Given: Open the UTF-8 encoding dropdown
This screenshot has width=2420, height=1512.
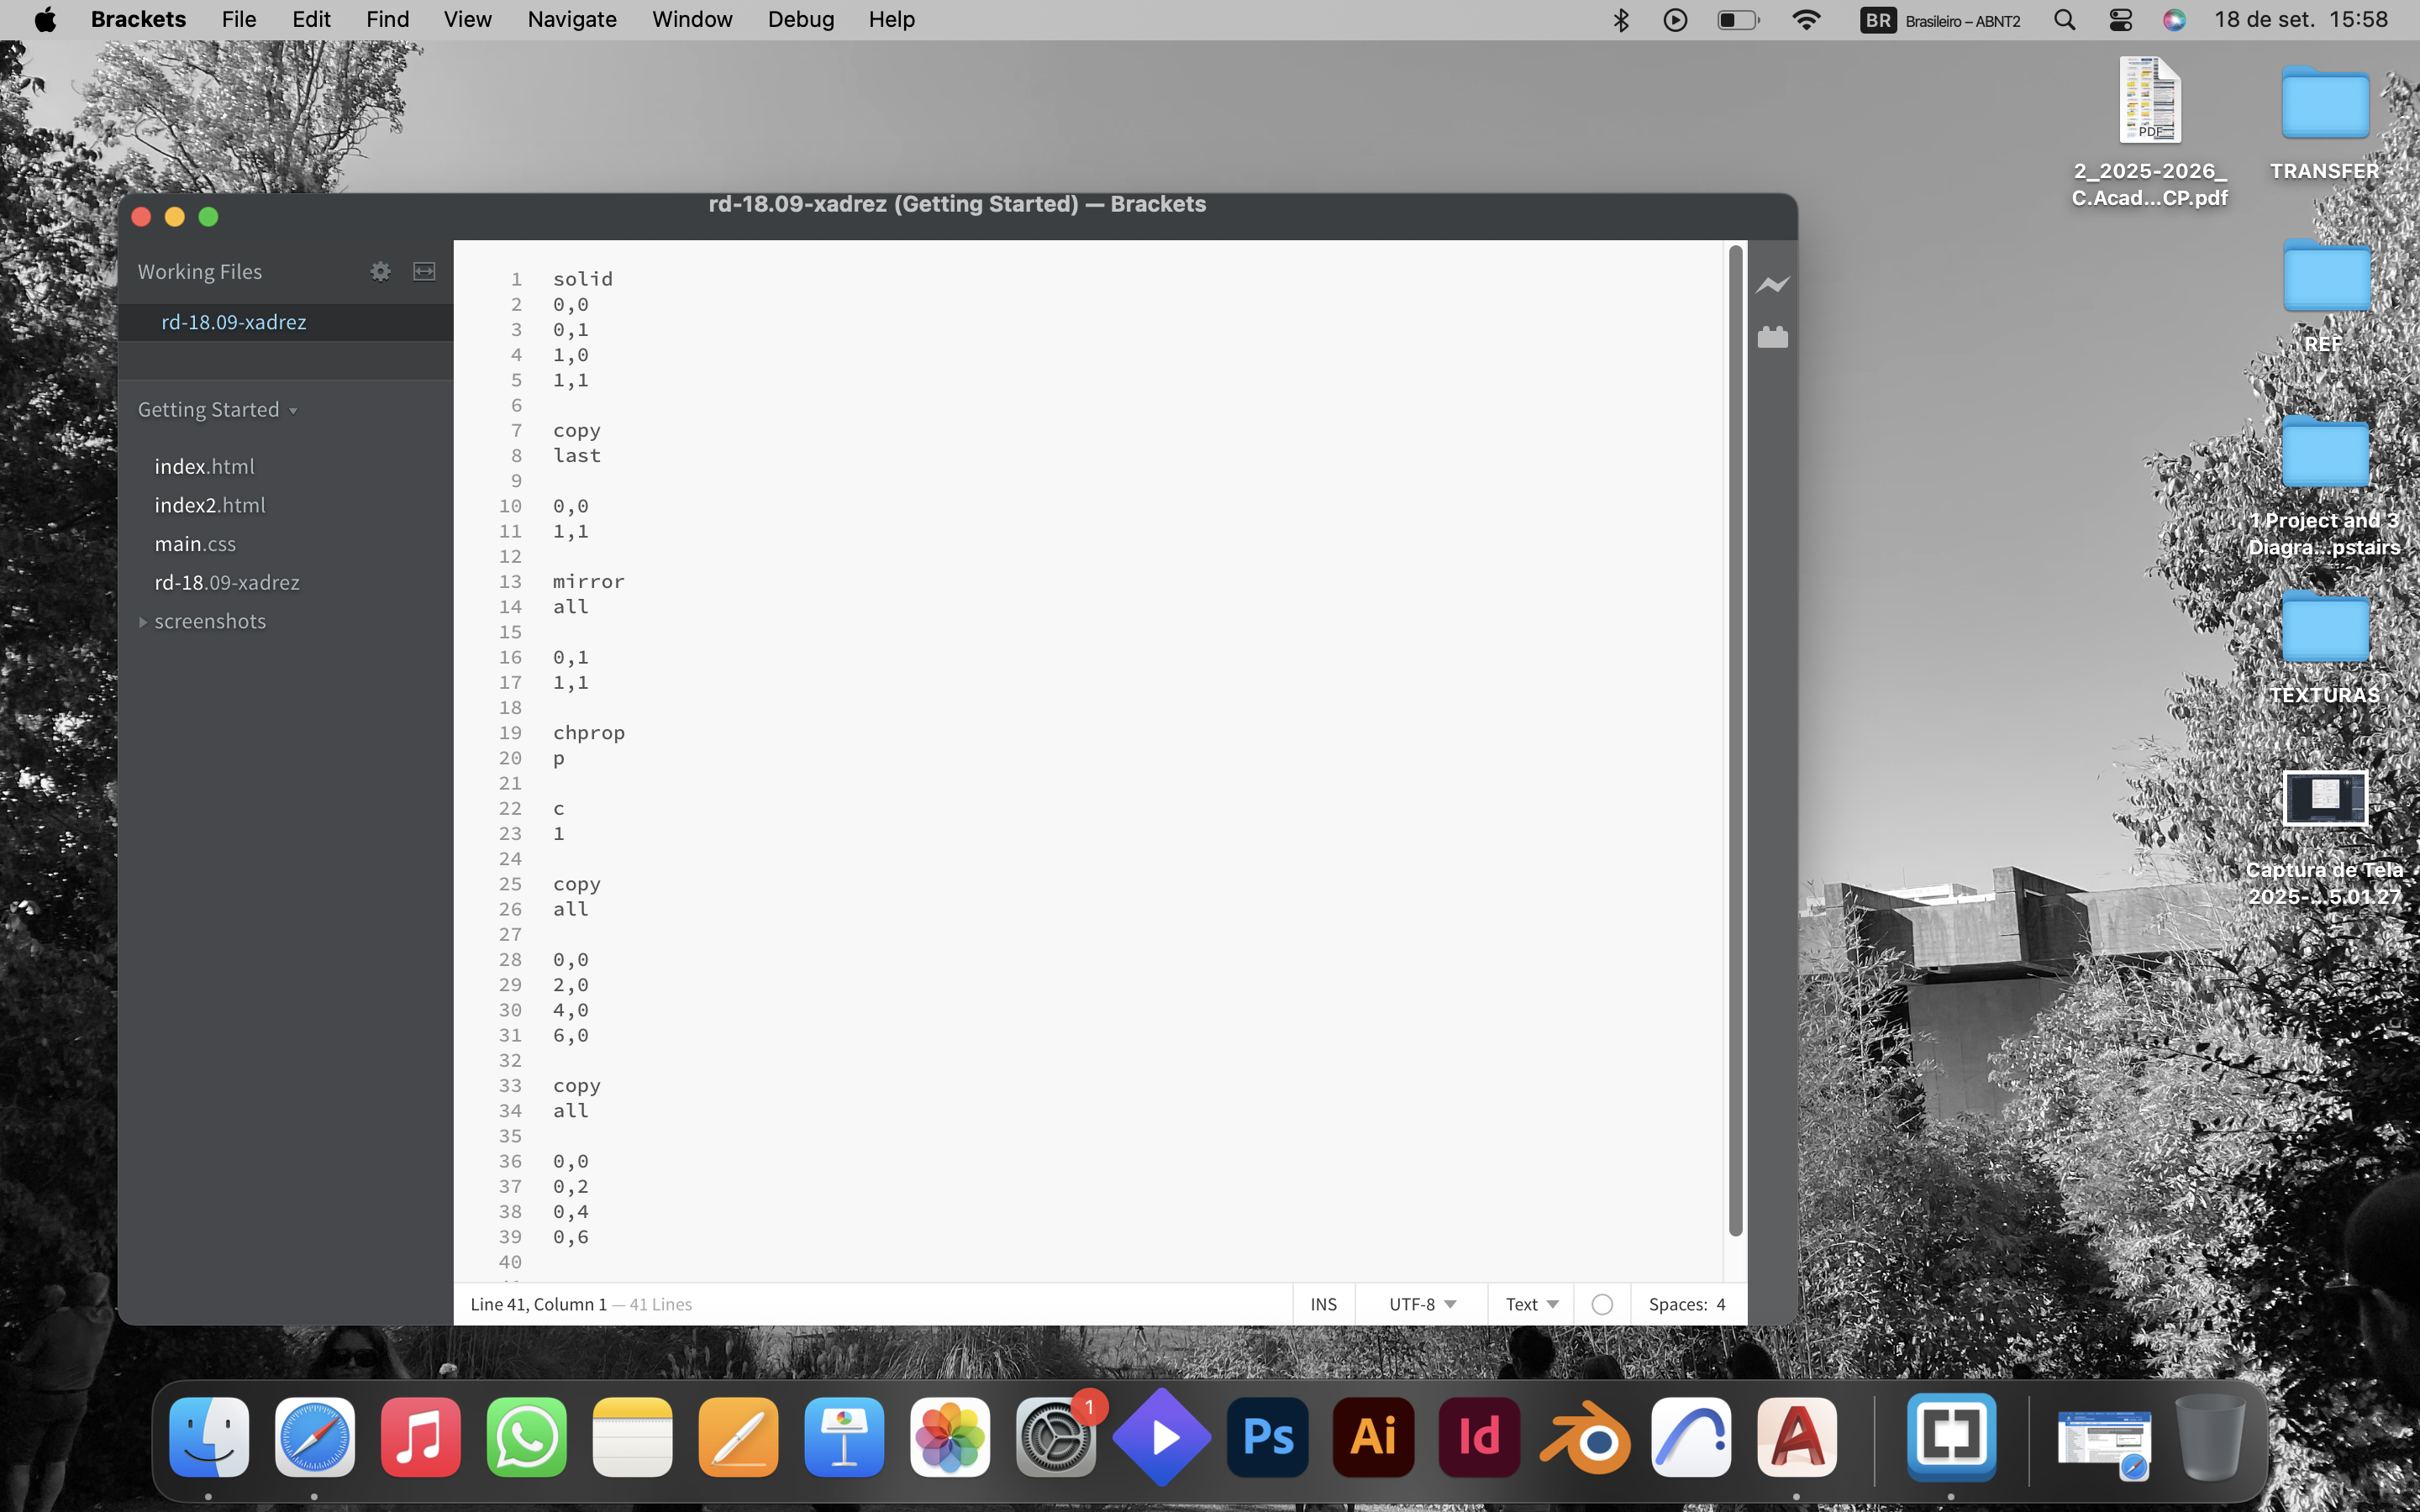Looking at the screenshot, I should [x=1421, y=1304].
